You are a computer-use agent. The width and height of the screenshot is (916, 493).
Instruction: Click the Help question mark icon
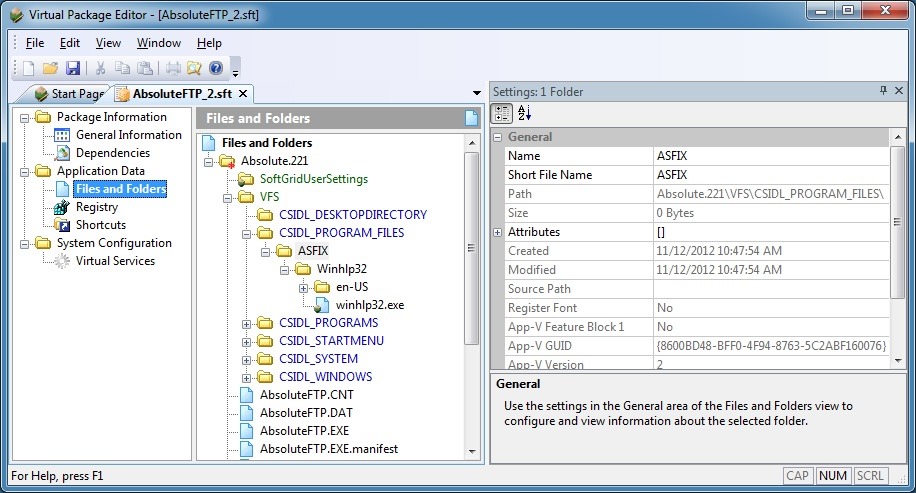215,68
